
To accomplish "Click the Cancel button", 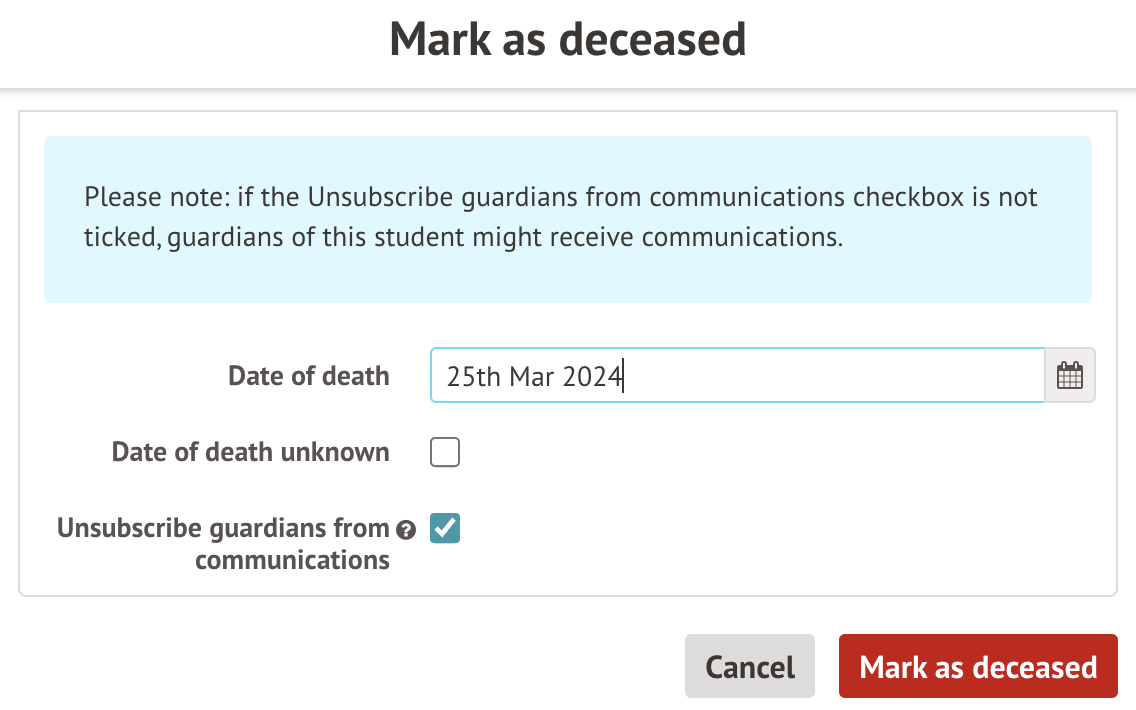I will click(x=750, y=666).
